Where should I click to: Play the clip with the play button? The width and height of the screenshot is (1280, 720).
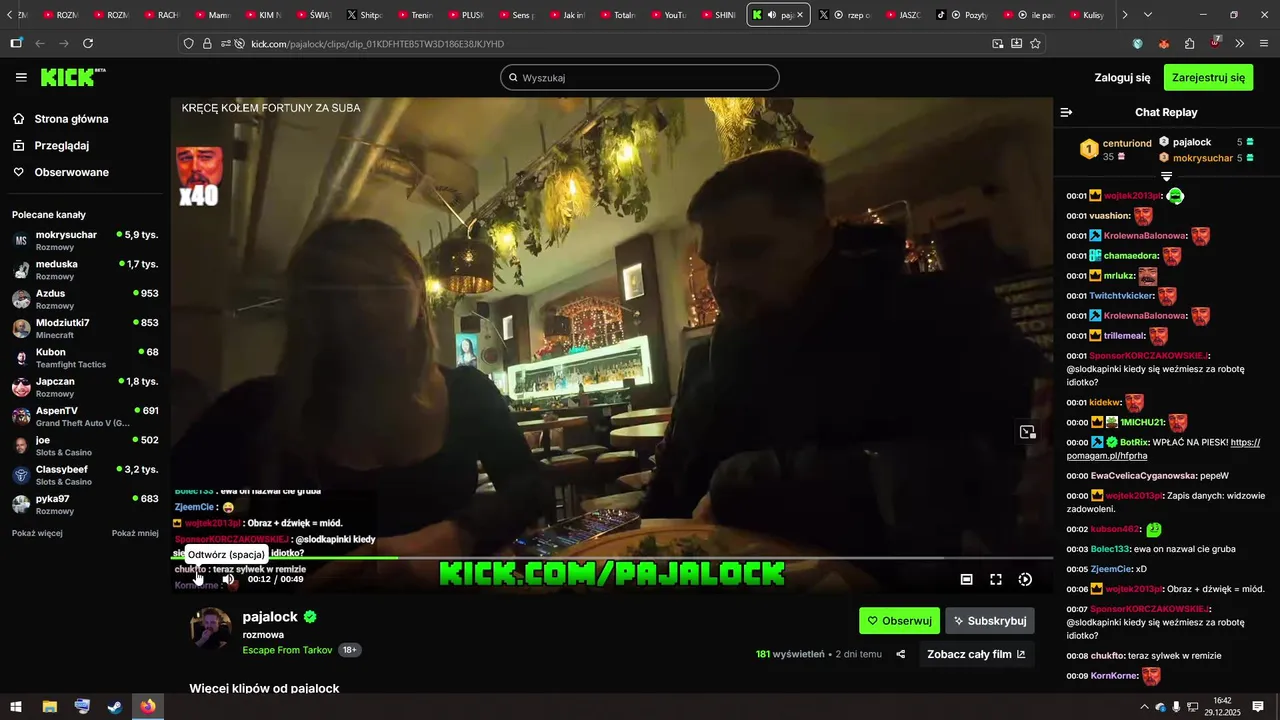click(199, 579)
